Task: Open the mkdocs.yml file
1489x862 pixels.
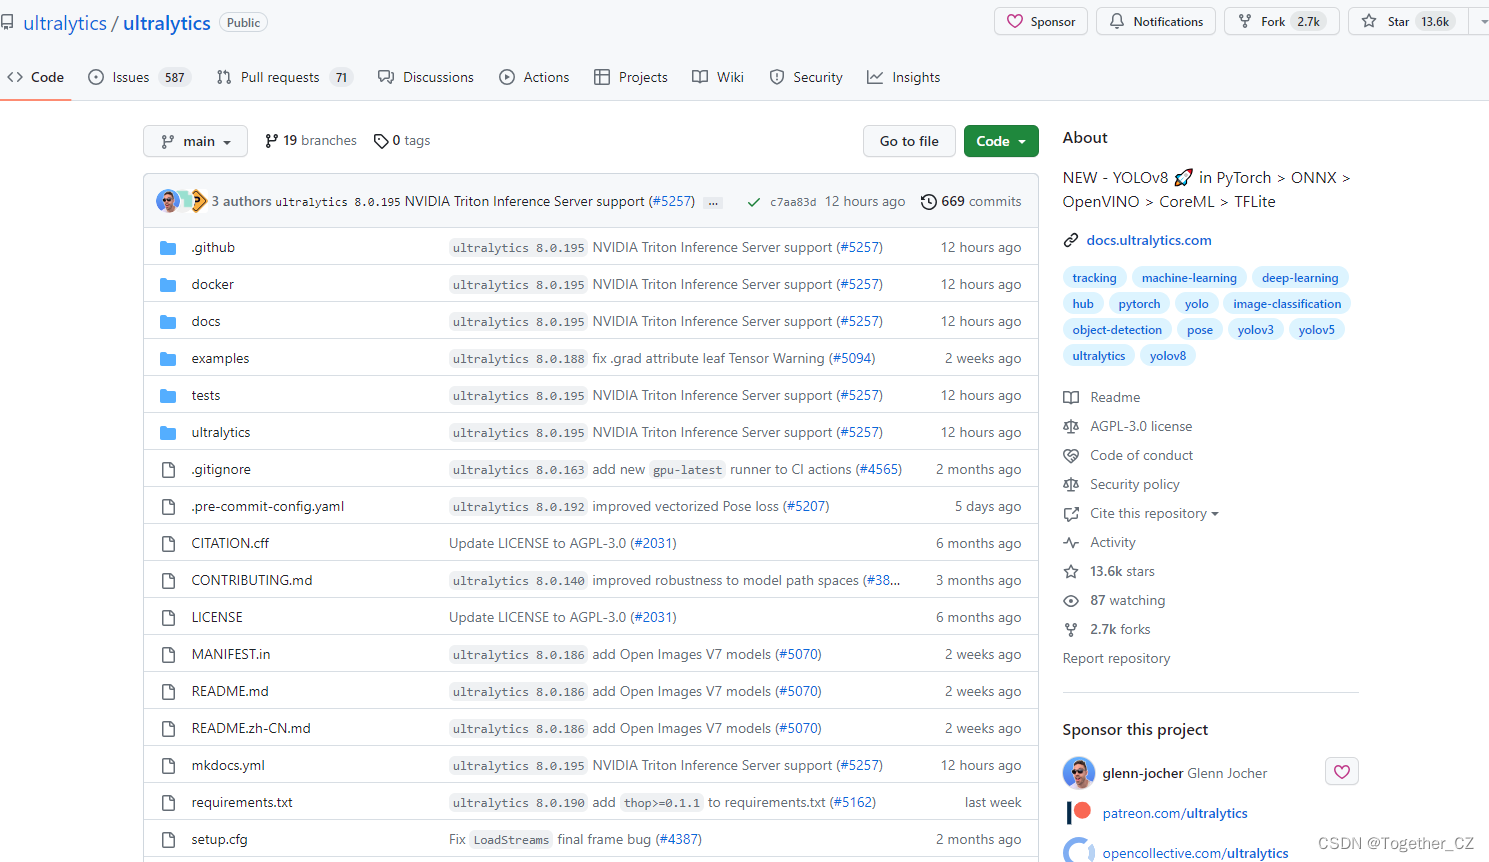Action: (x=228, y=765)
